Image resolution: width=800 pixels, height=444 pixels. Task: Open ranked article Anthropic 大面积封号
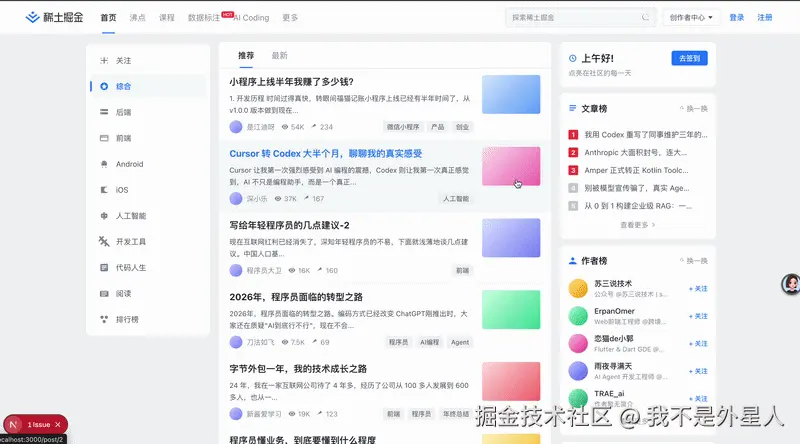[636, 153]
